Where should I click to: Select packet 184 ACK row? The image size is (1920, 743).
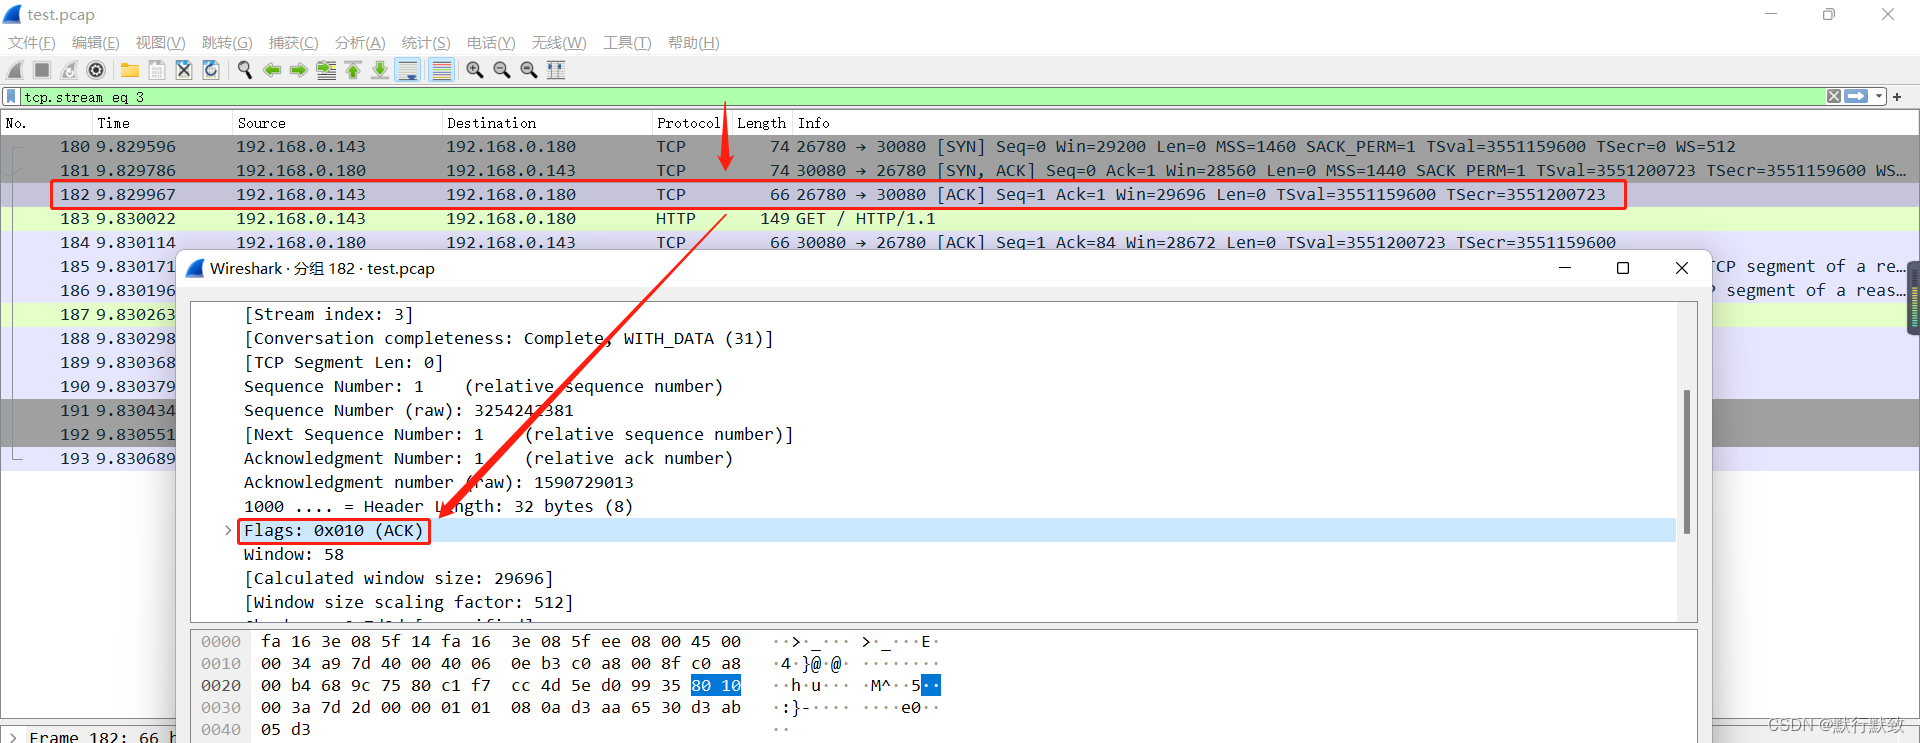960,243
